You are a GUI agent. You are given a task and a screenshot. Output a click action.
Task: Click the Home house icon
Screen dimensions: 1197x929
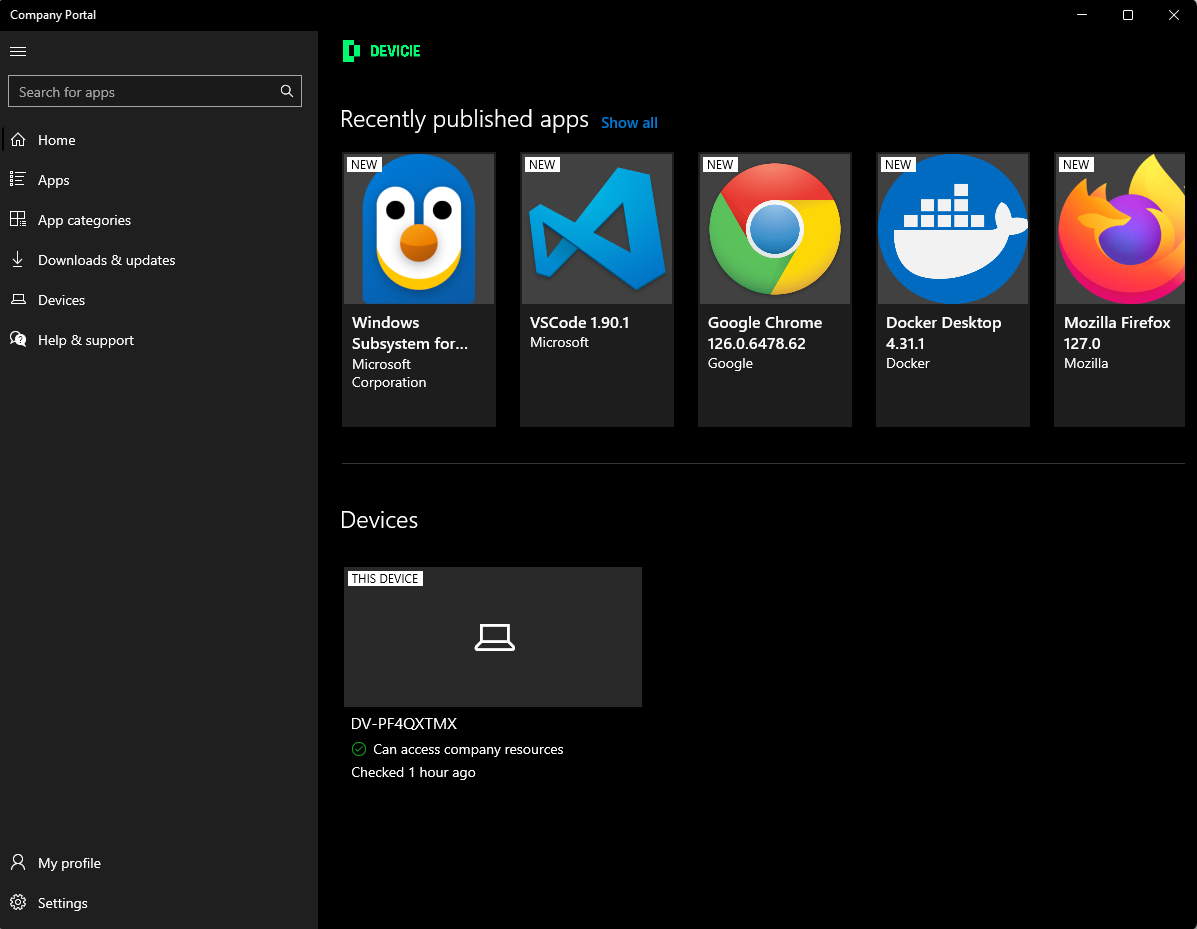pyautogui.click(x=18, y=140)
